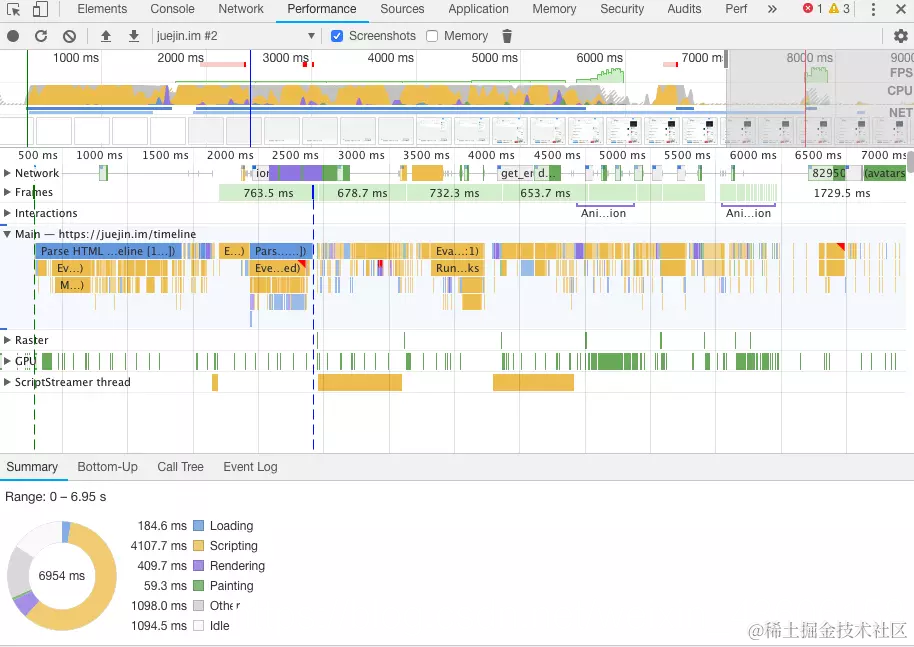The width and height of the screenshot is (914, 647).
Task: Open the Sources tab
Action: pyautogui.click(x=402, y=9)
